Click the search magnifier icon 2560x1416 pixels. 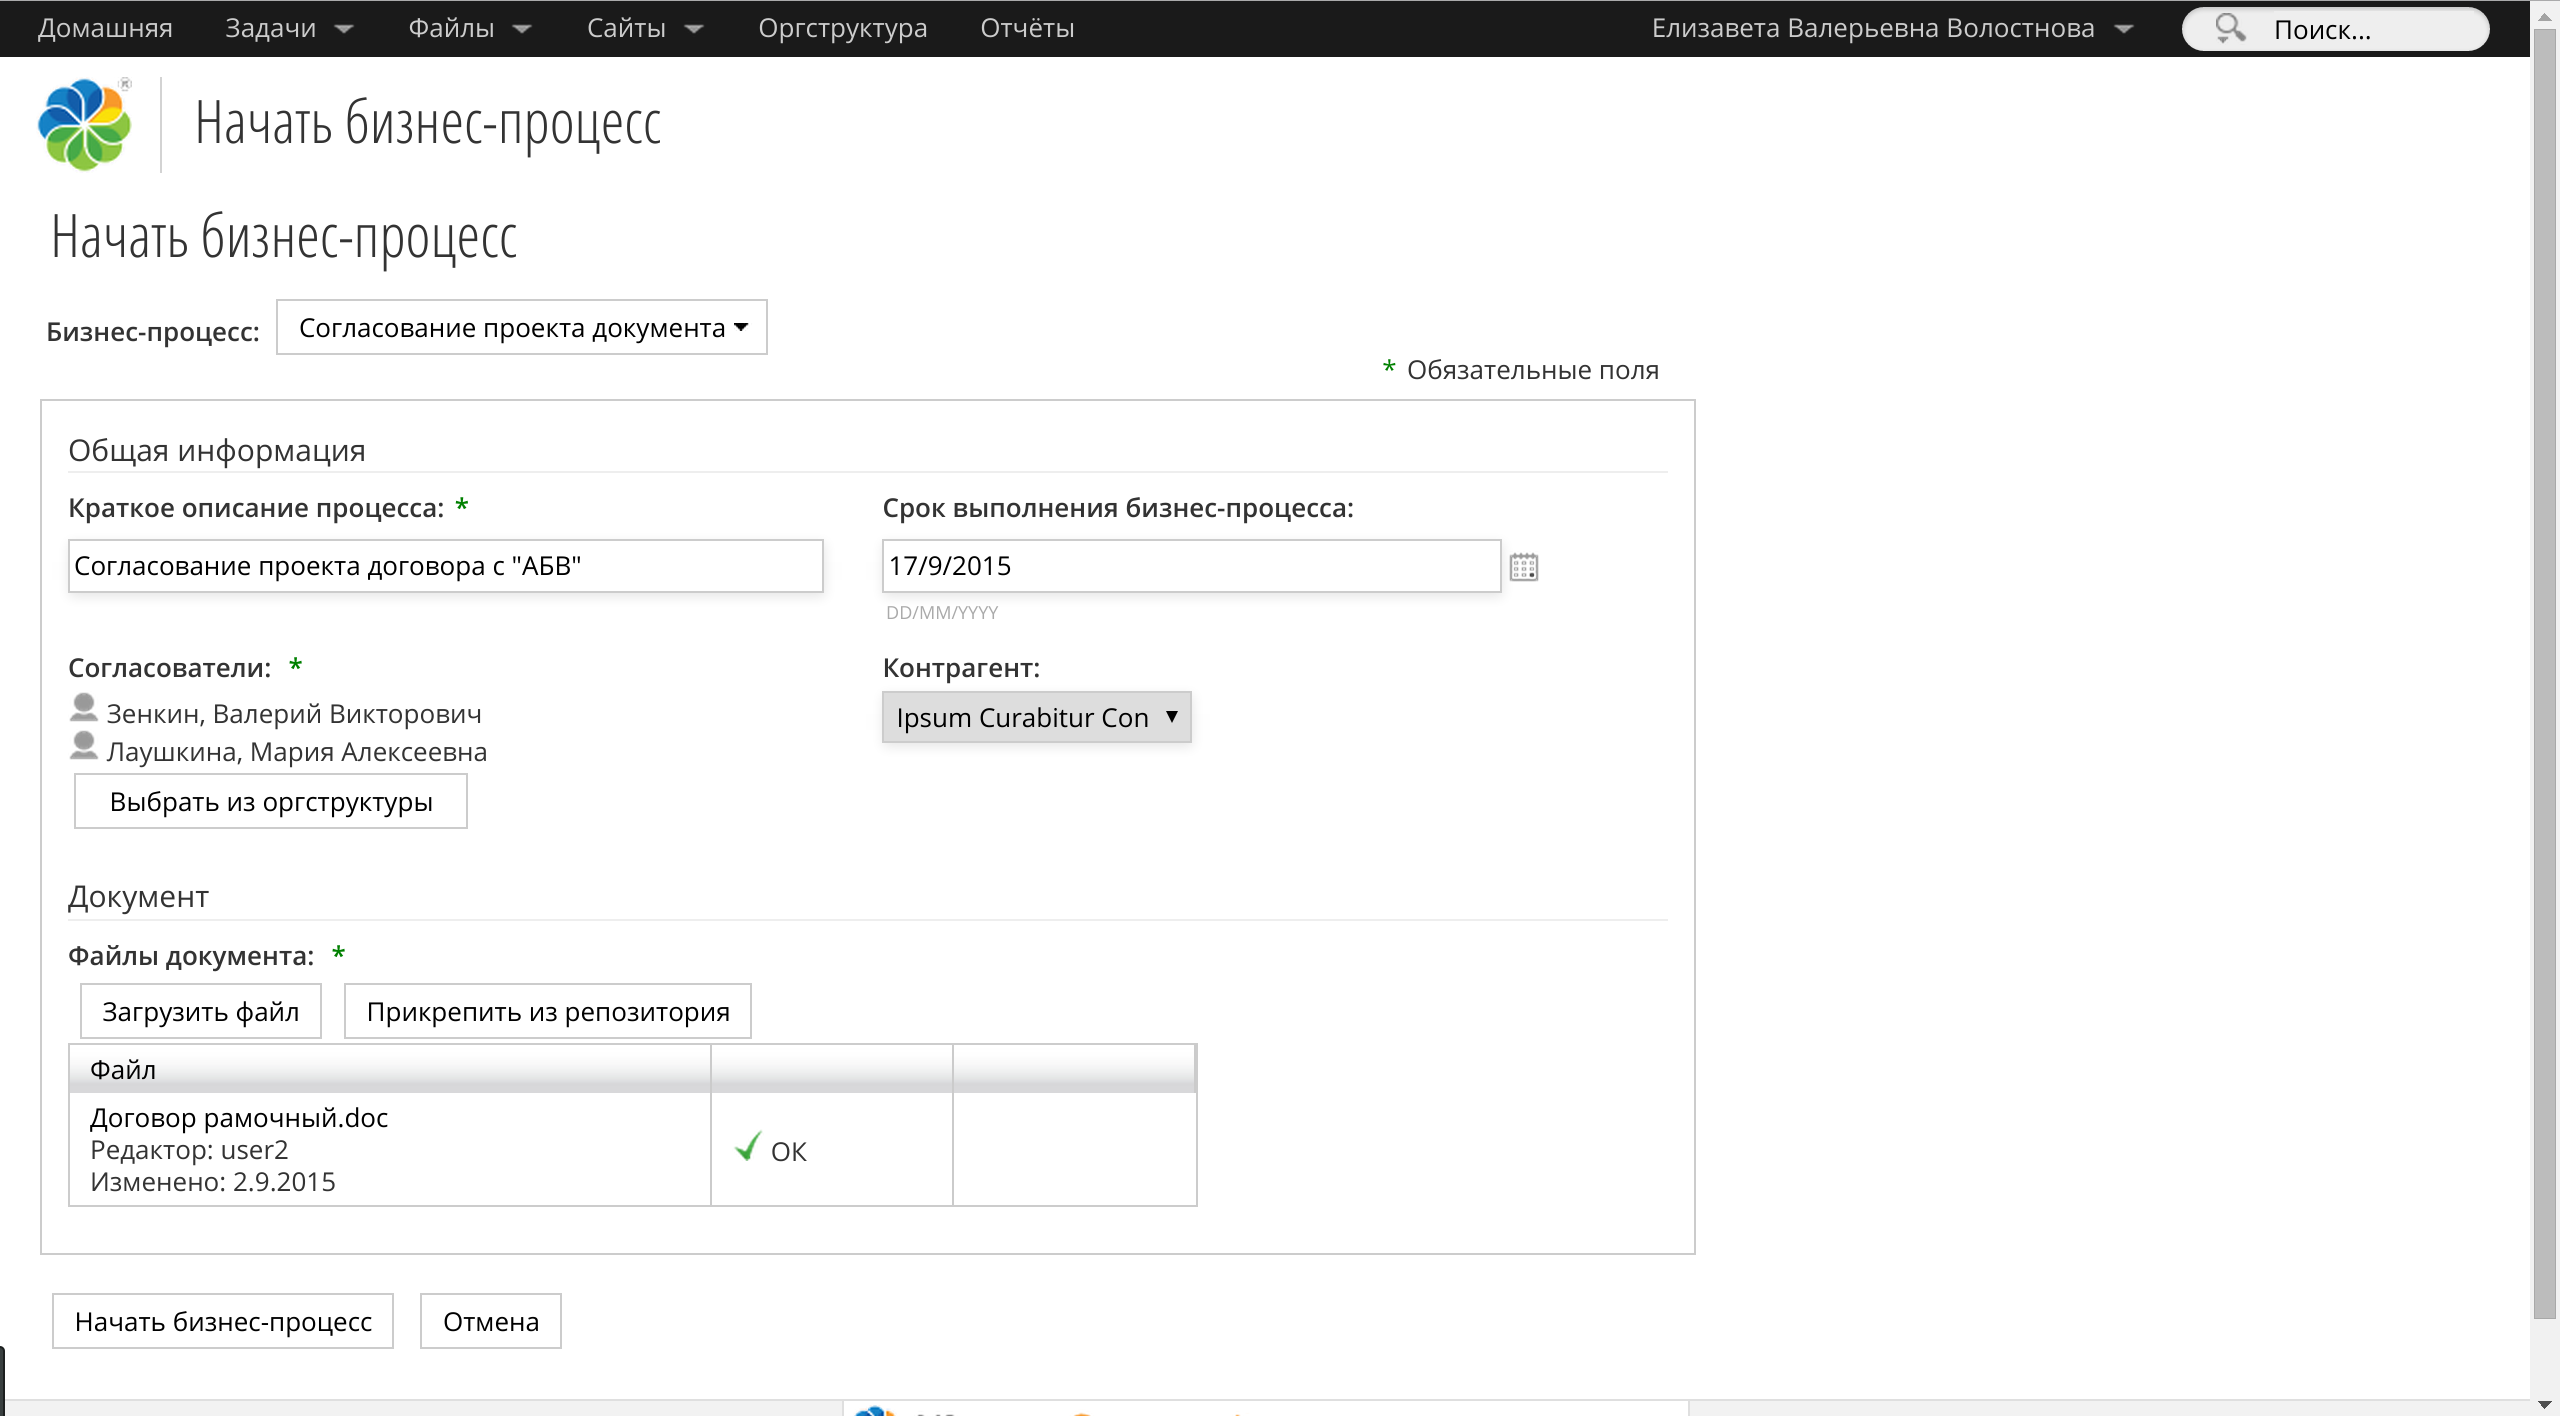point(2229,28)
